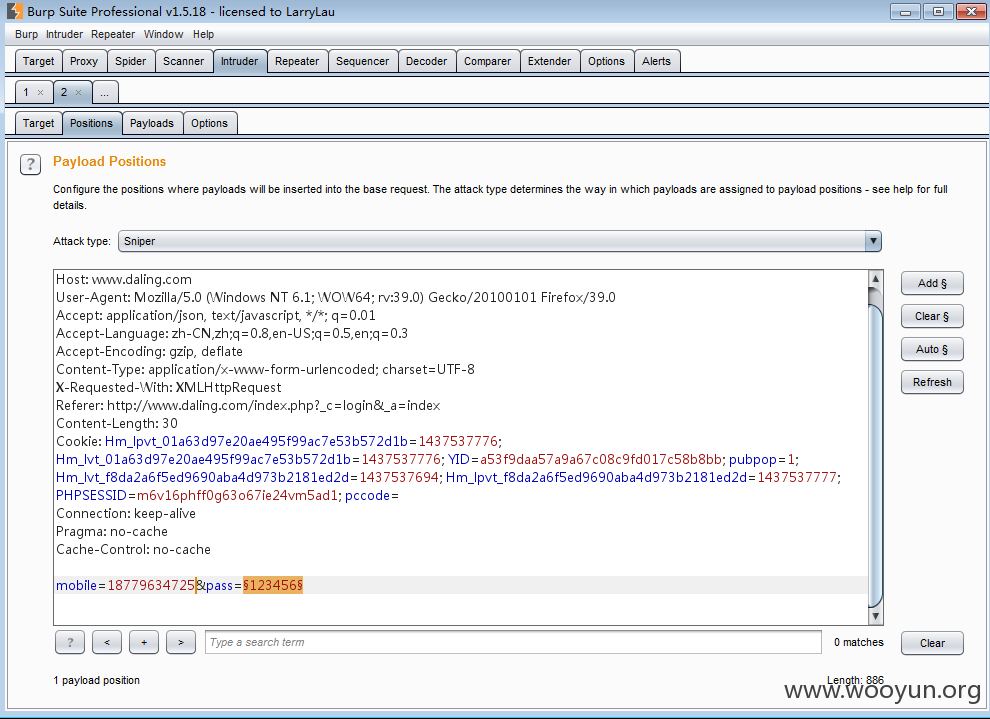The width and height of the screenshot is (990, 719).
Task: Click the X-Requested-With header line
Action: pos(169,387)
